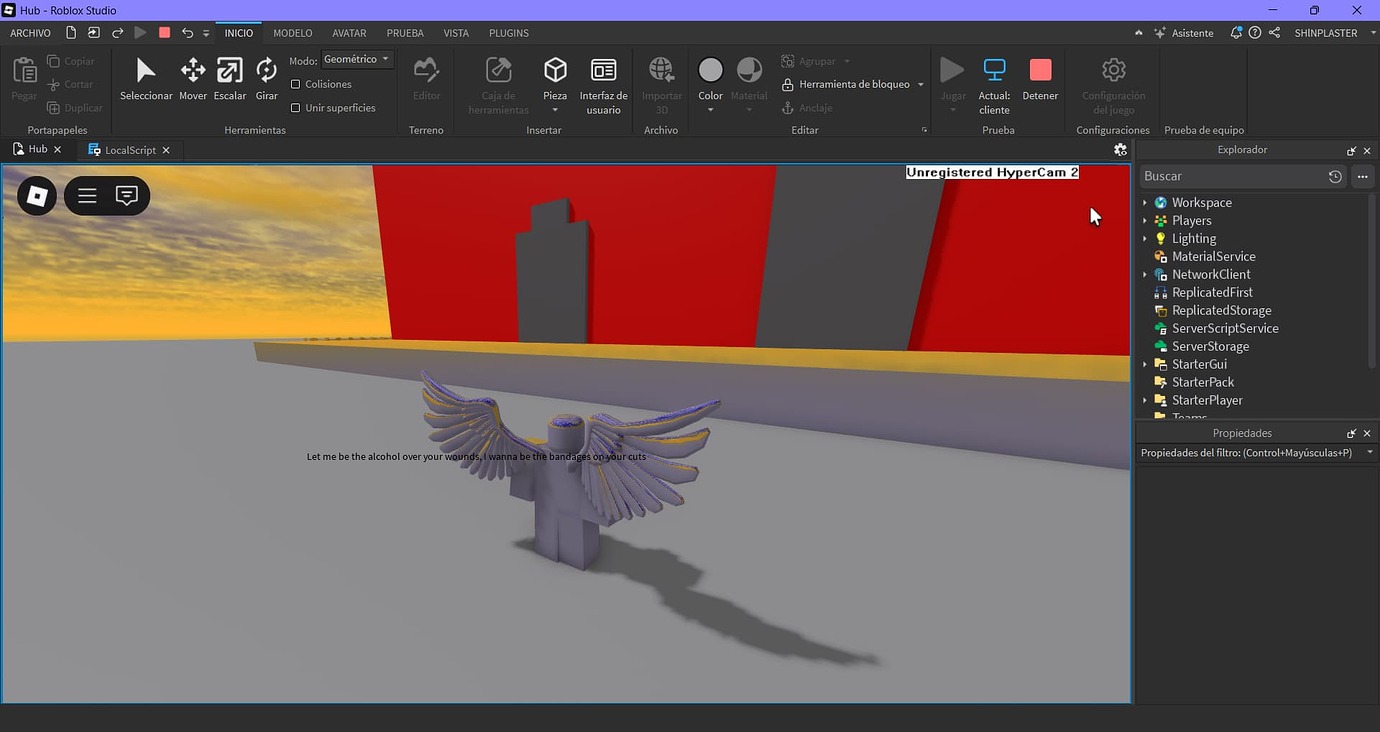This screenshot has height=732, width=1380.
Task: Open the ARCHIVO menu
Action: tap(30, 33)
